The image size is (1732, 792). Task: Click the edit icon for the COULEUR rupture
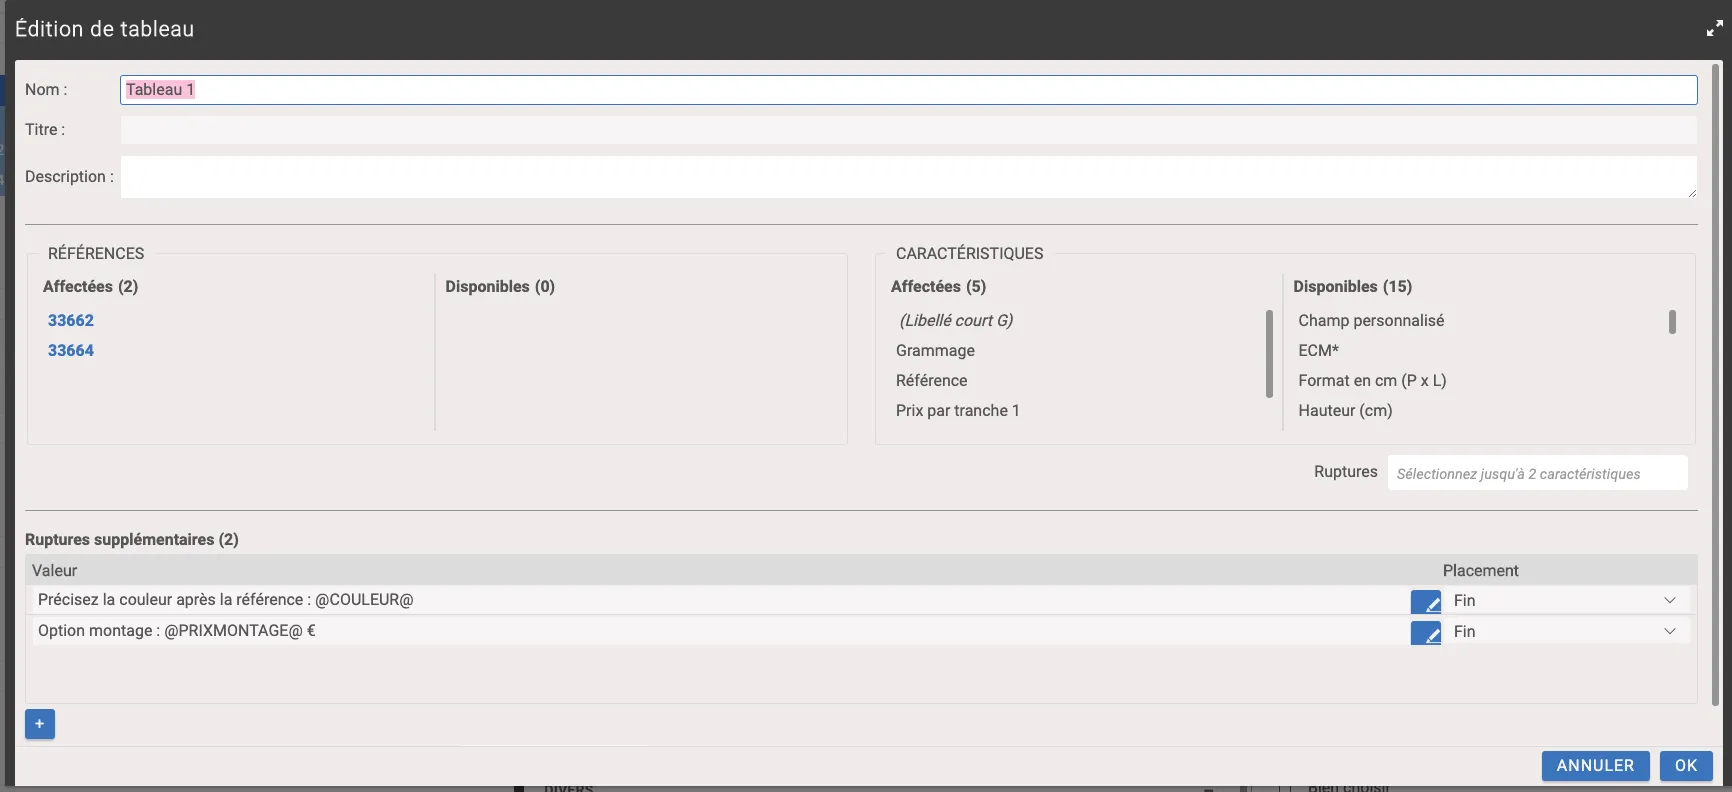(x=1425, y=601)
